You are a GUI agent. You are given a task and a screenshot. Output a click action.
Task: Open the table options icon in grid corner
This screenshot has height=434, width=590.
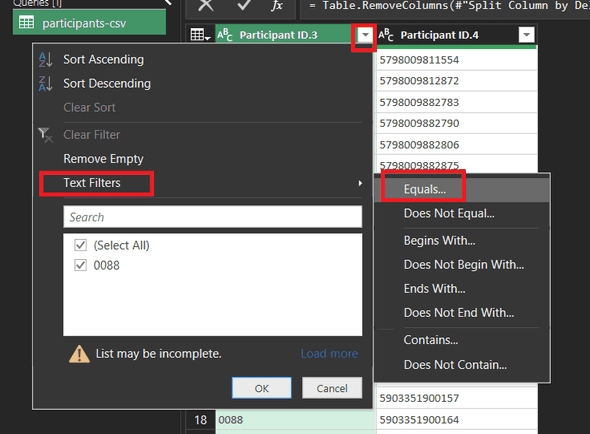(x=200, y=35)
